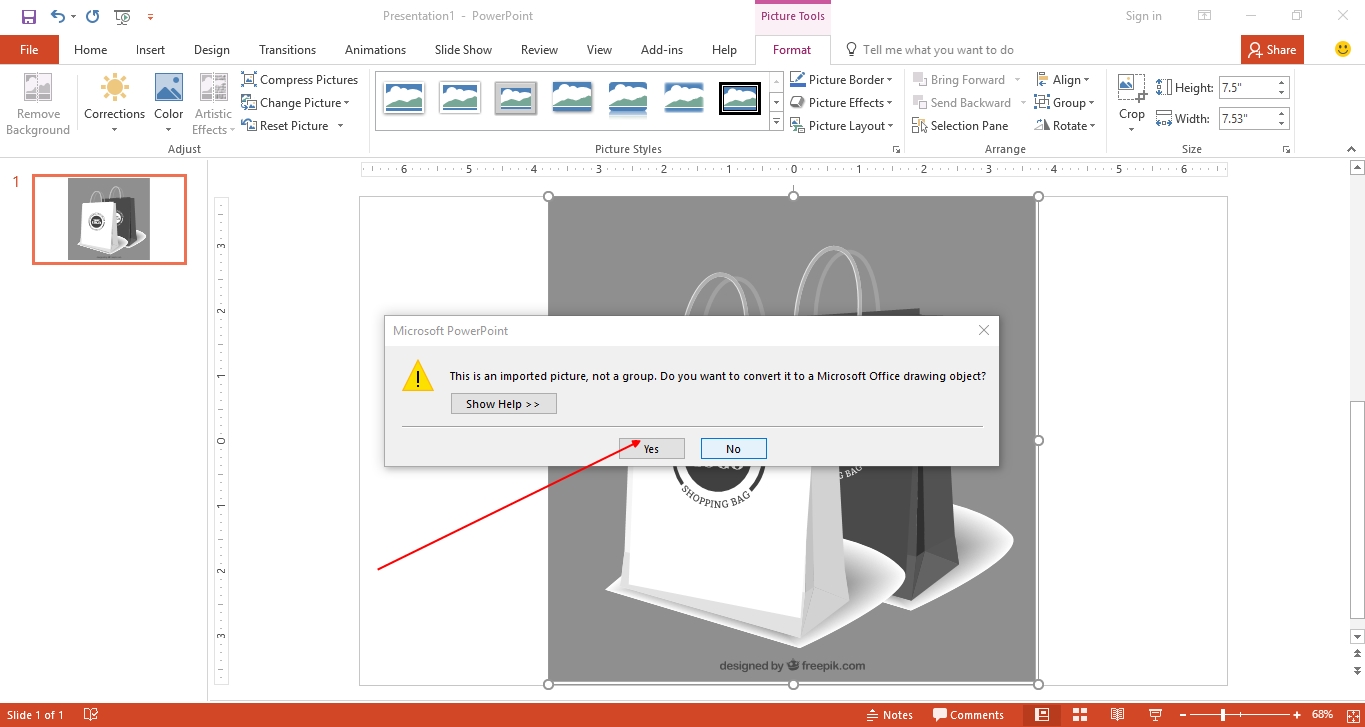Image resolution: width=1365 pixels, height=727 pixels.
Task: Expand the Picture Styles gallery
Action: click(x=775, y=121)
